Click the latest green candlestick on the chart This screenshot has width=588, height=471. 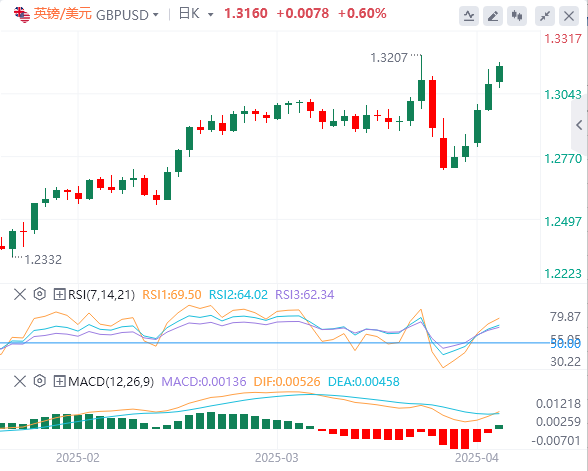(x=500, y=74)
